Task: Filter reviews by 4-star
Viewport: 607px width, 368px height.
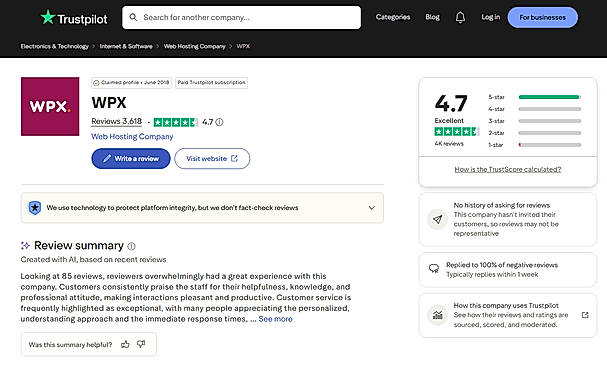Action: click(x=535, y=109)
